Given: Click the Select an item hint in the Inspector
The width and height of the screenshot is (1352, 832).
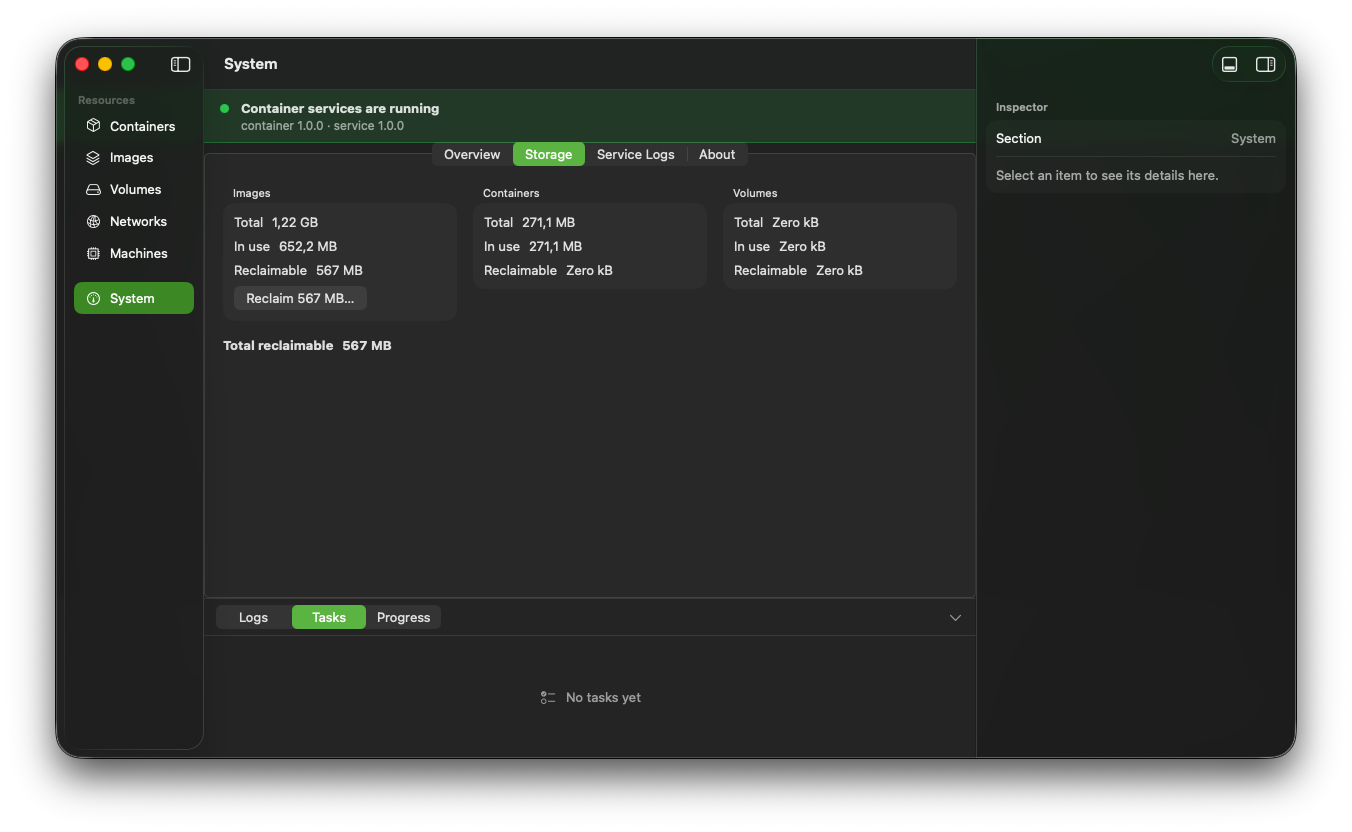Looking at the screenshot, I should [1107, 175].
